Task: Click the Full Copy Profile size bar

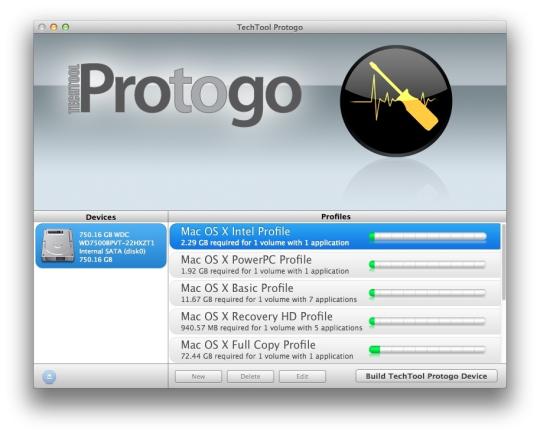Action: point(427,350)
